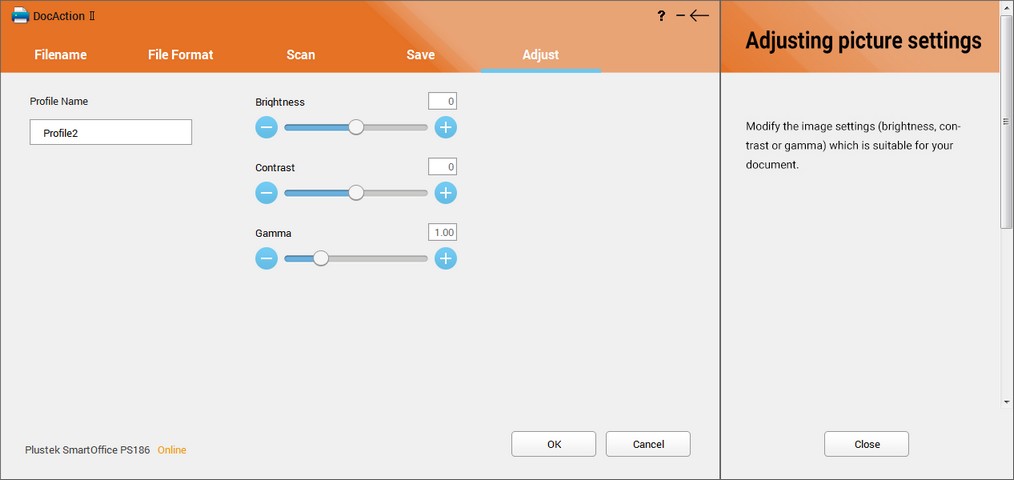The image size is (1014, 480).
Task: Lower gamma using the minus button
Action: point(266,259)
